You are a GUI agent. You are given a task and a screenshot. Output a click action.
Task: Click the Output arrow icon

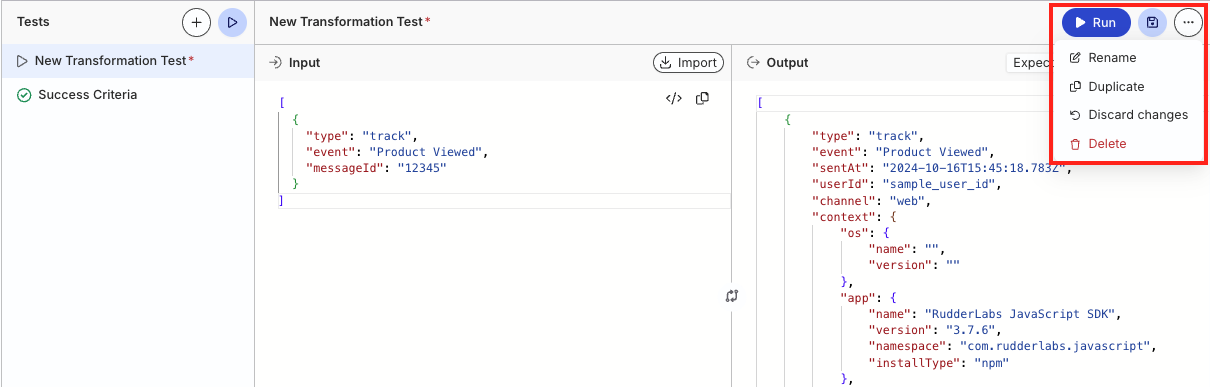click(x=753, y=63)
